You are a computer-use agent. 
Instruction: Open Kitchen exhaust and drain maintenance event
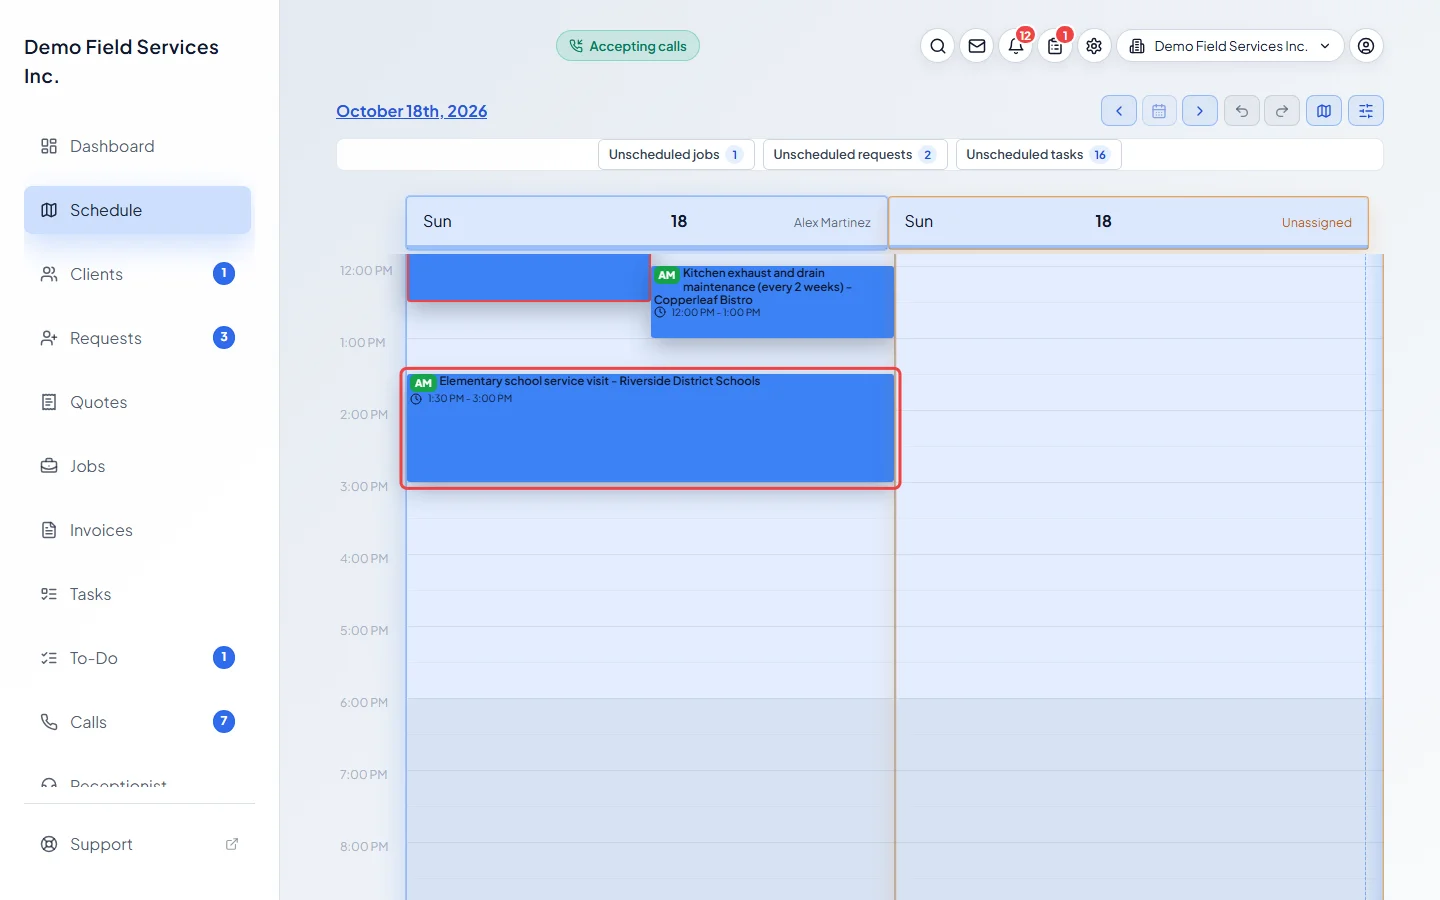(x=772, y=301)
